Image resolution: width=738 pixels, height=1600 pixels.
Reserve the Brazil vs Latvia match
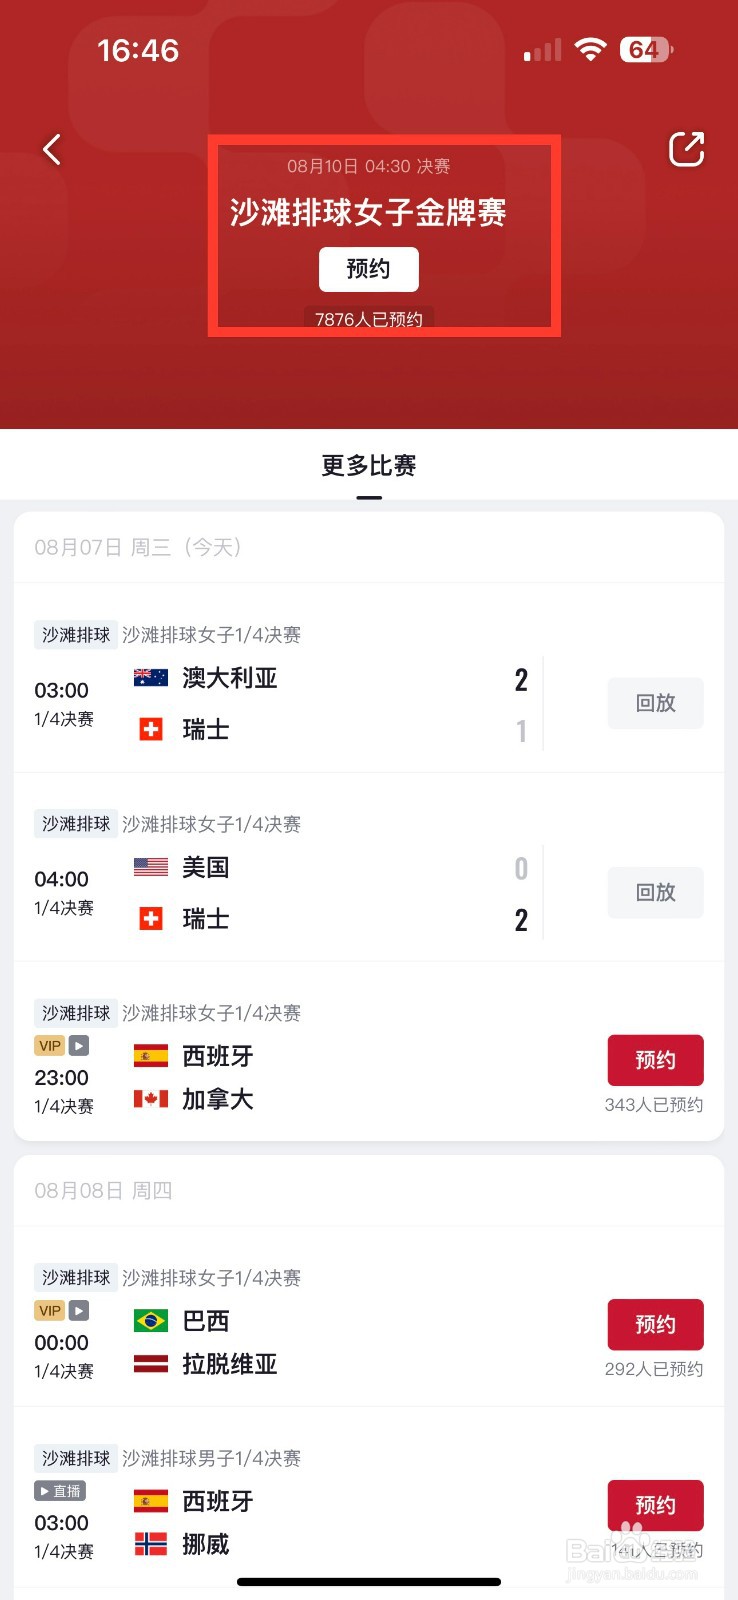click(656, 1324)
